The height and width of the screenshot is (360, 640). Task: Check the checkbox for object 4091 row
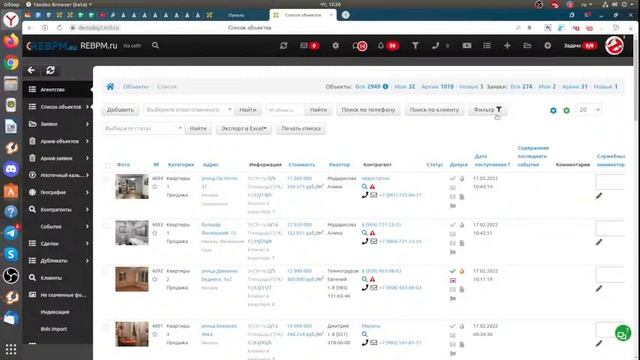click(x=106, y=327)
